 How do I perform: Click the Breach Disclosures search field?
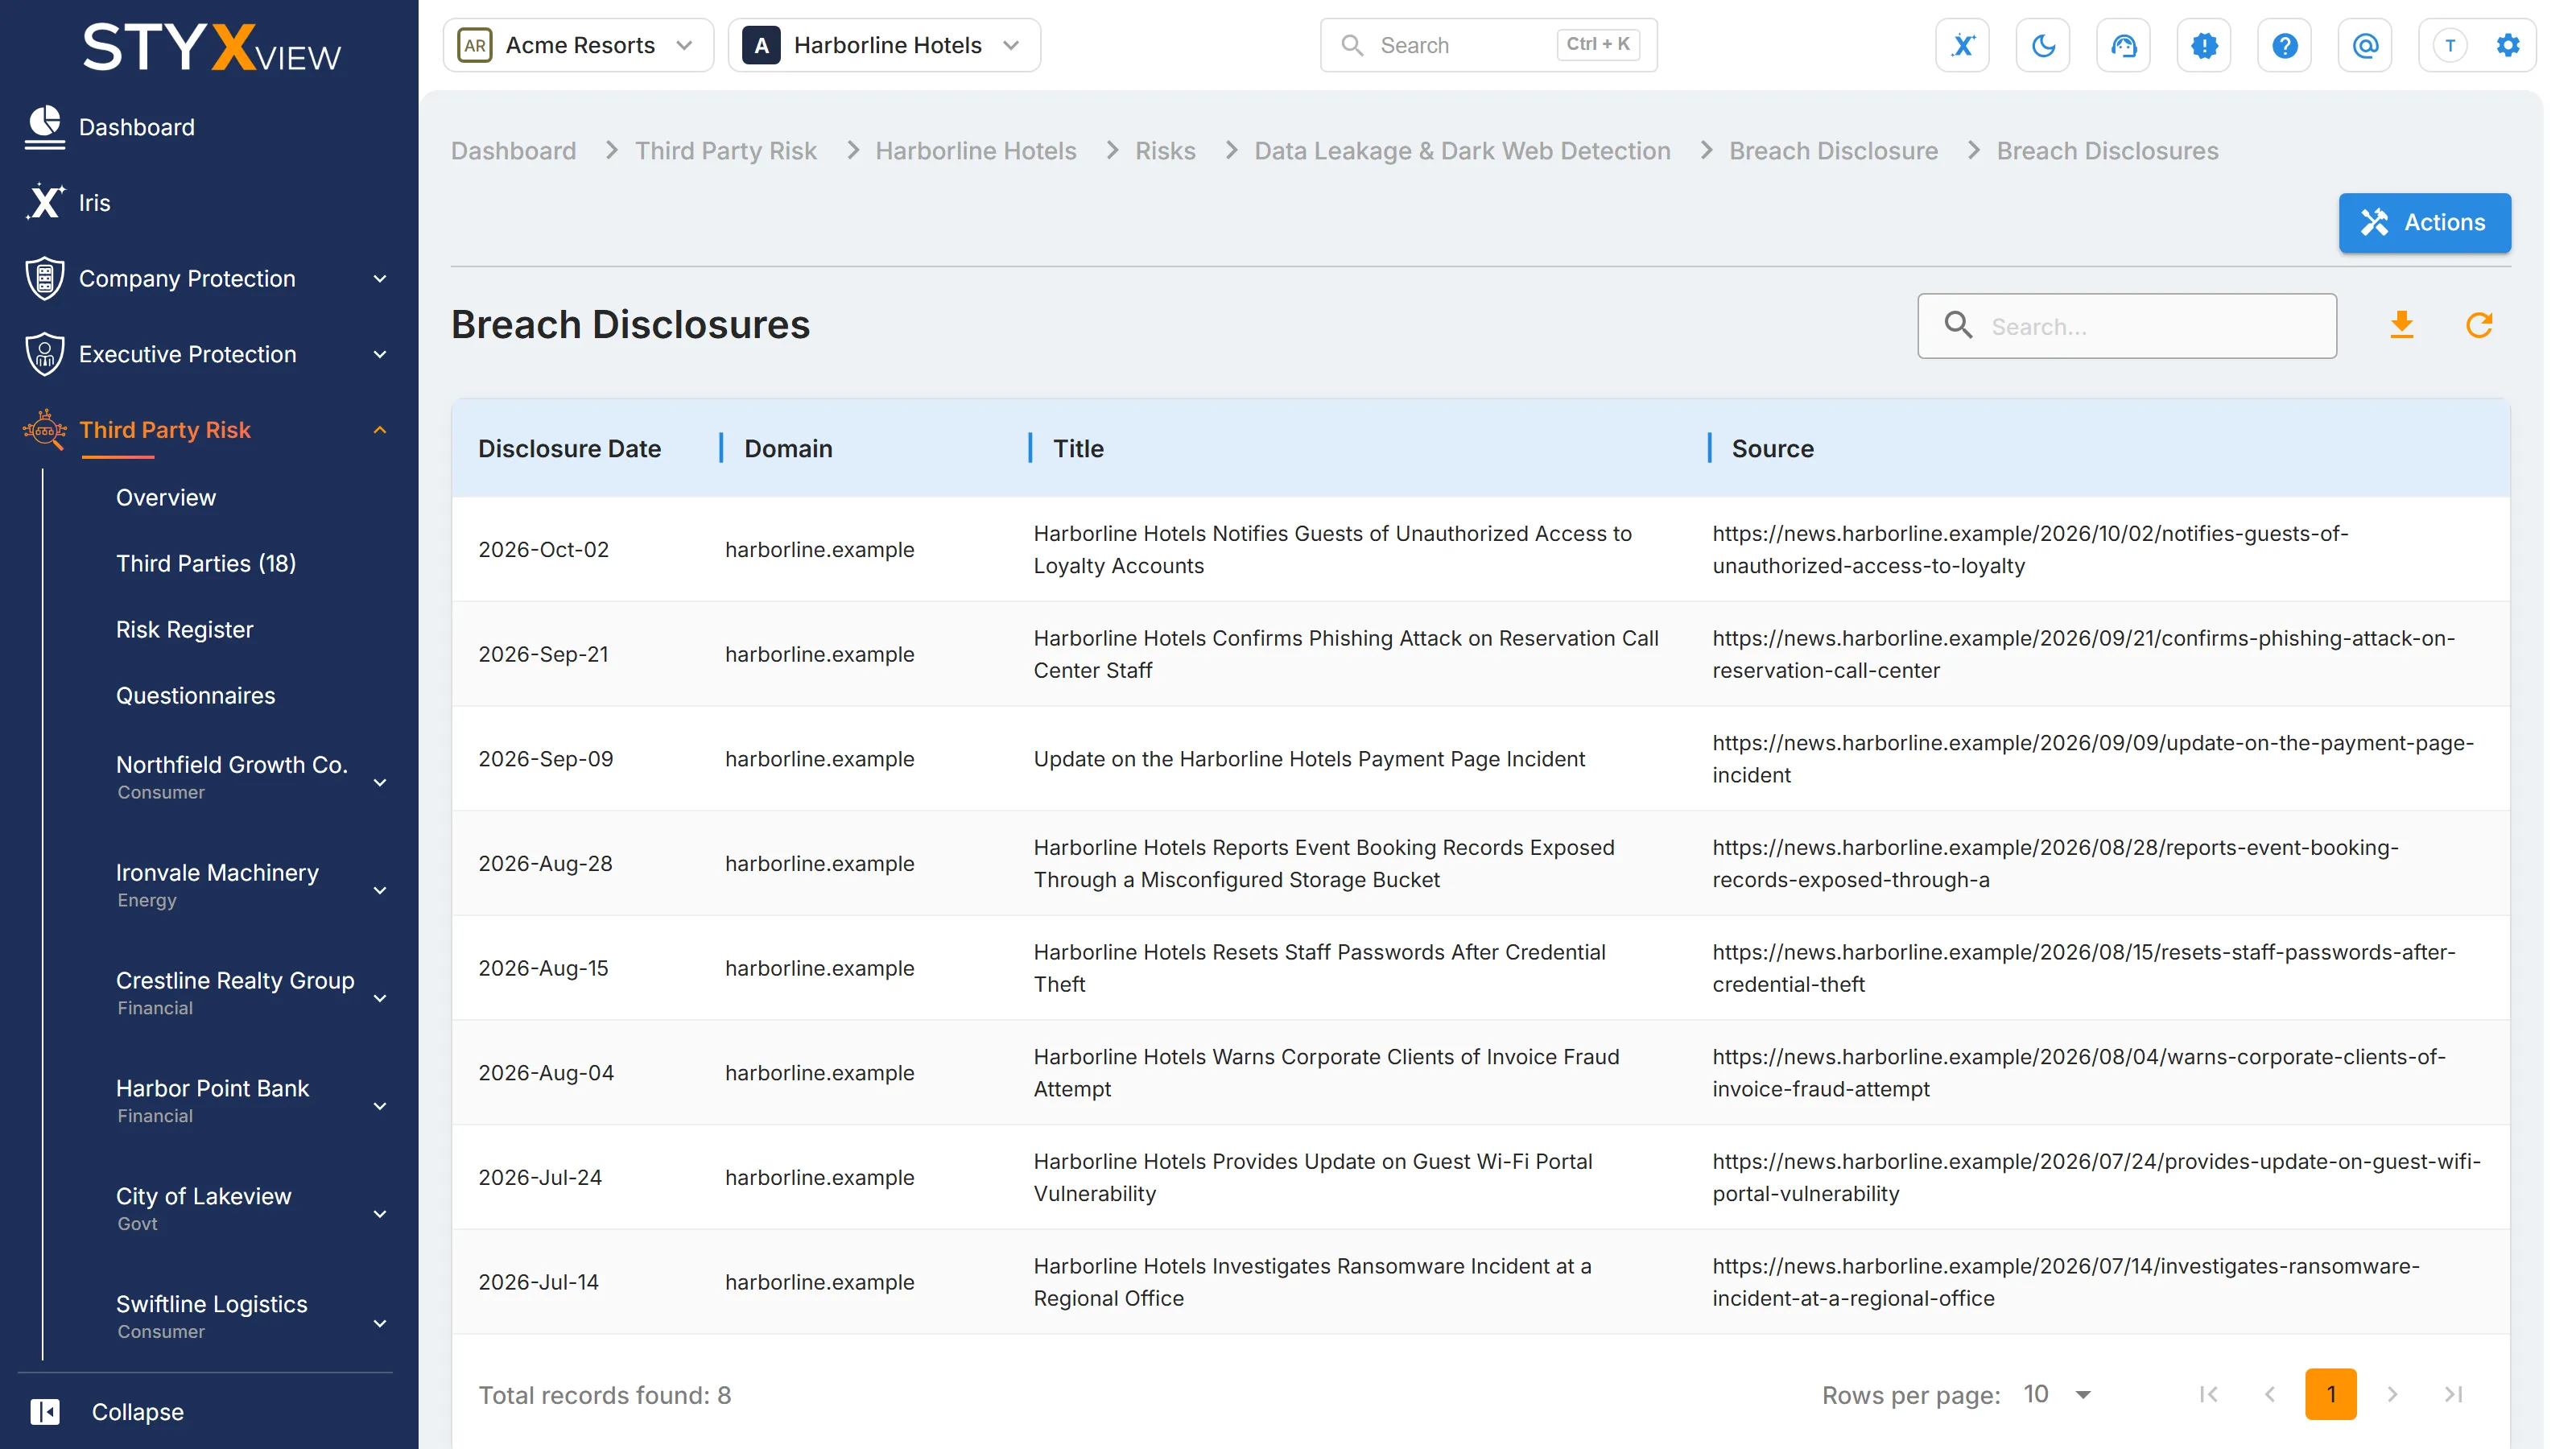[x=2126, y=325]
